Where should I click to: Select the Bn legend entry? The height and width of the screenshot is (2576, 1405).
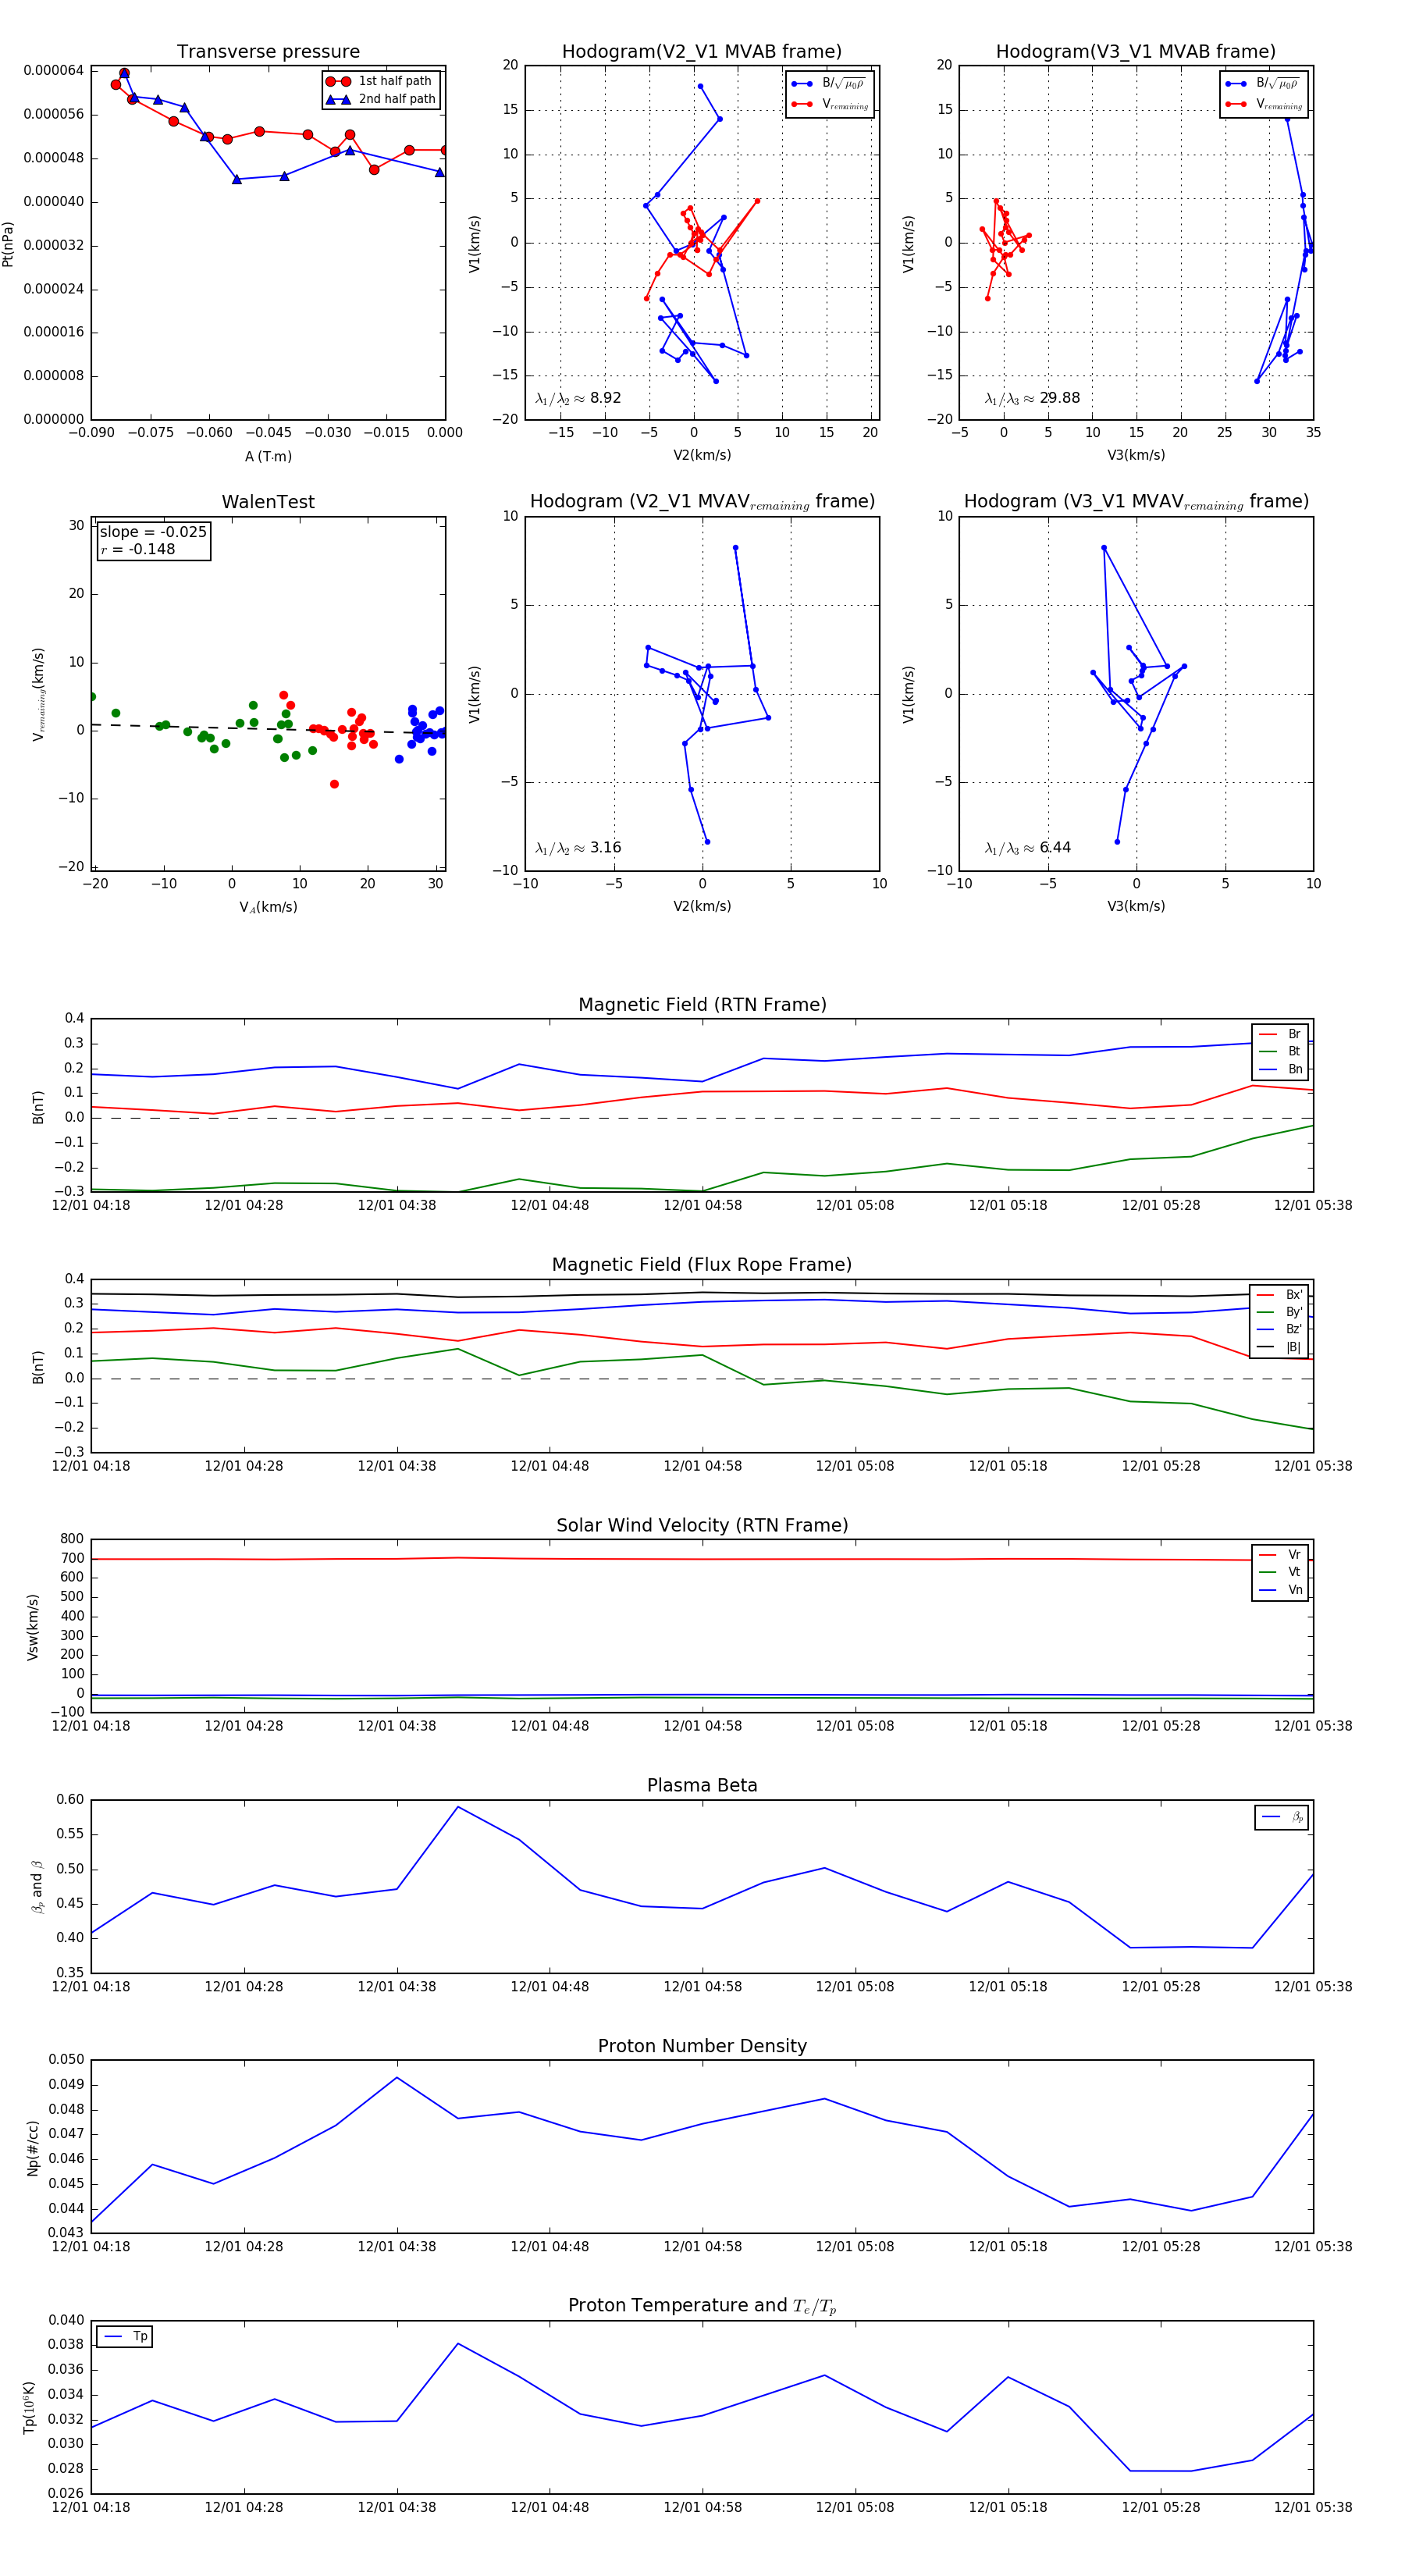tap(1280, 1069)
